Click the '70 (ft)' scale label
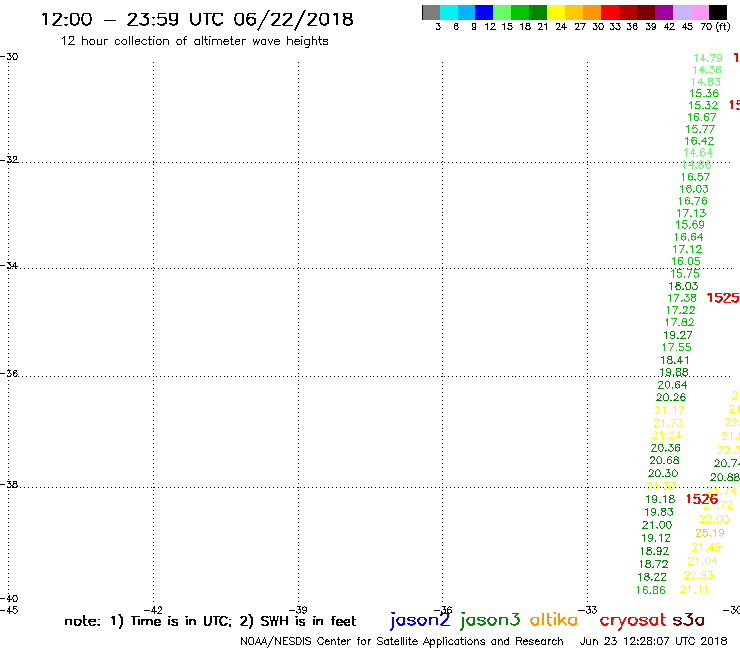The image size is (740, 650). point(715,27)
